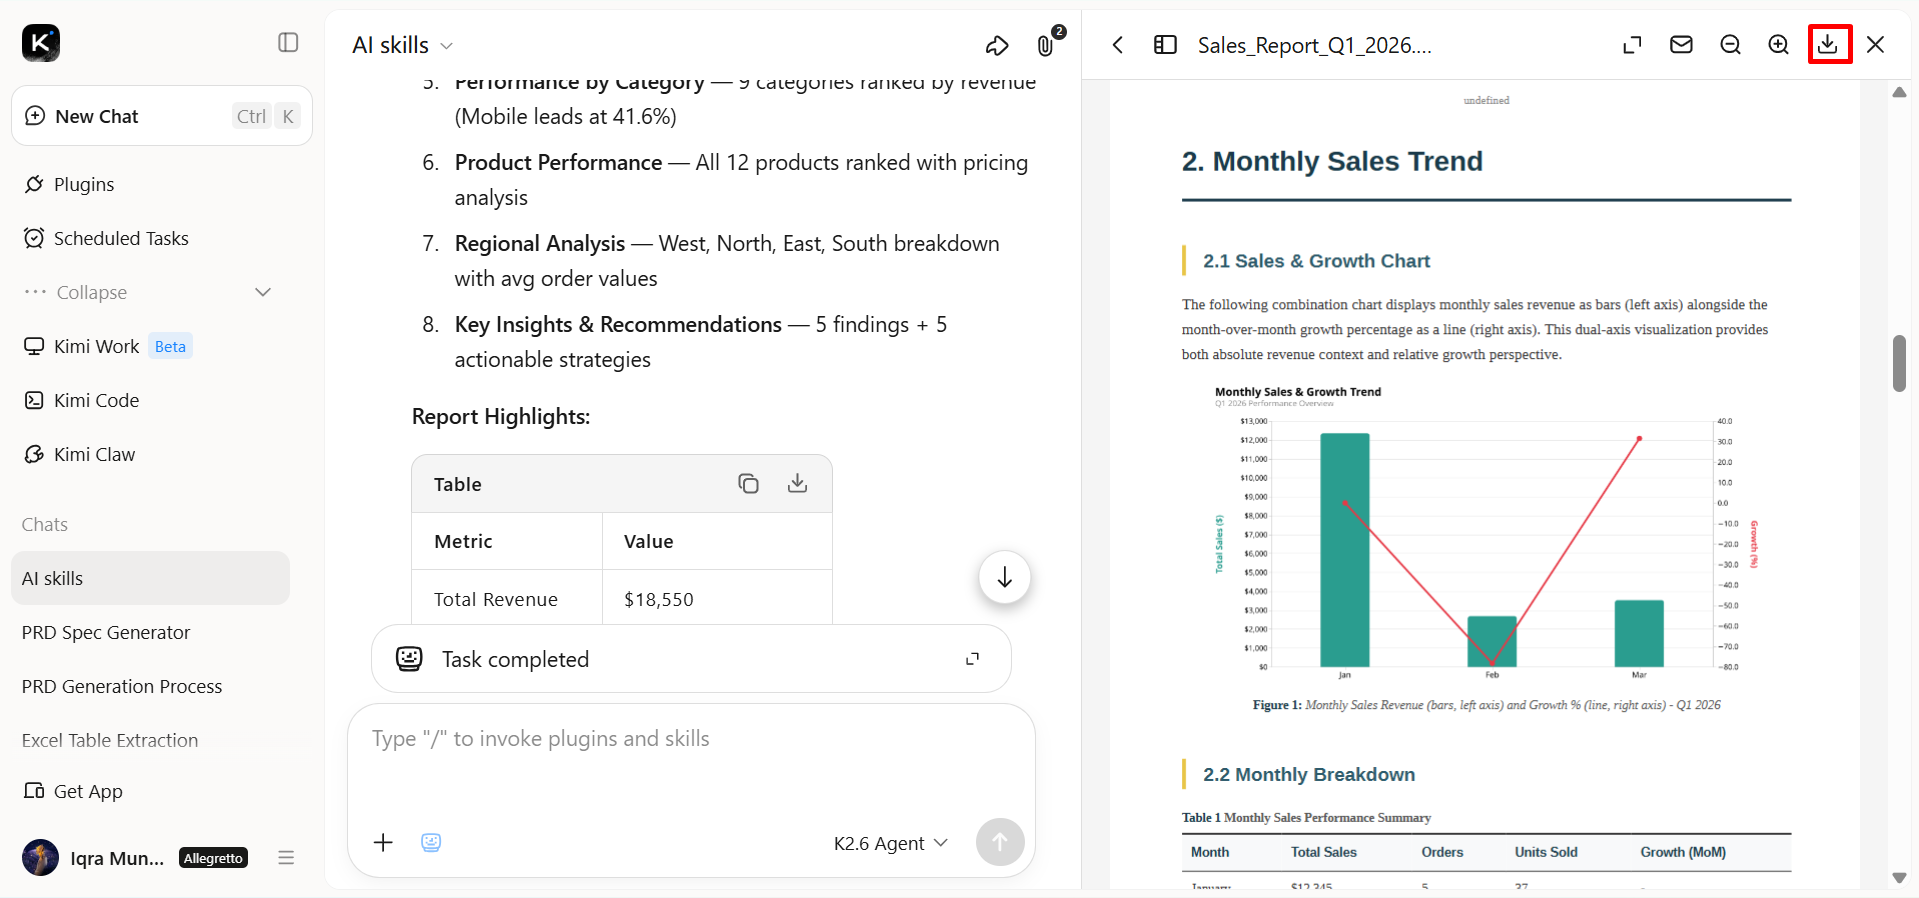The height and width of the screenshot is (898, 1919).
Task: Click the share arrow icon beside AI skills
Action: pyautogui.click(x=997, y=45)
